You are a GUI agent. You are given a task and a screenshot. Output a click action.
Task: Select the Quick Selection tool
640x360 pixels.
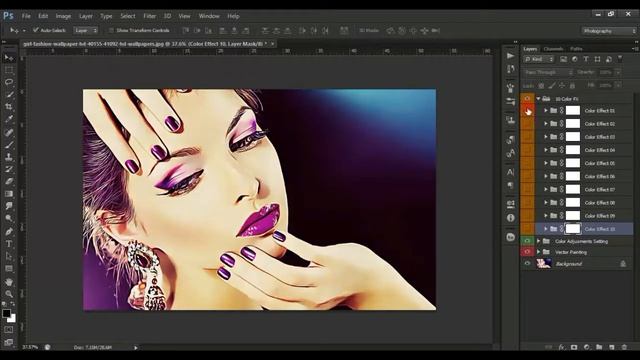tap(9, 95)
